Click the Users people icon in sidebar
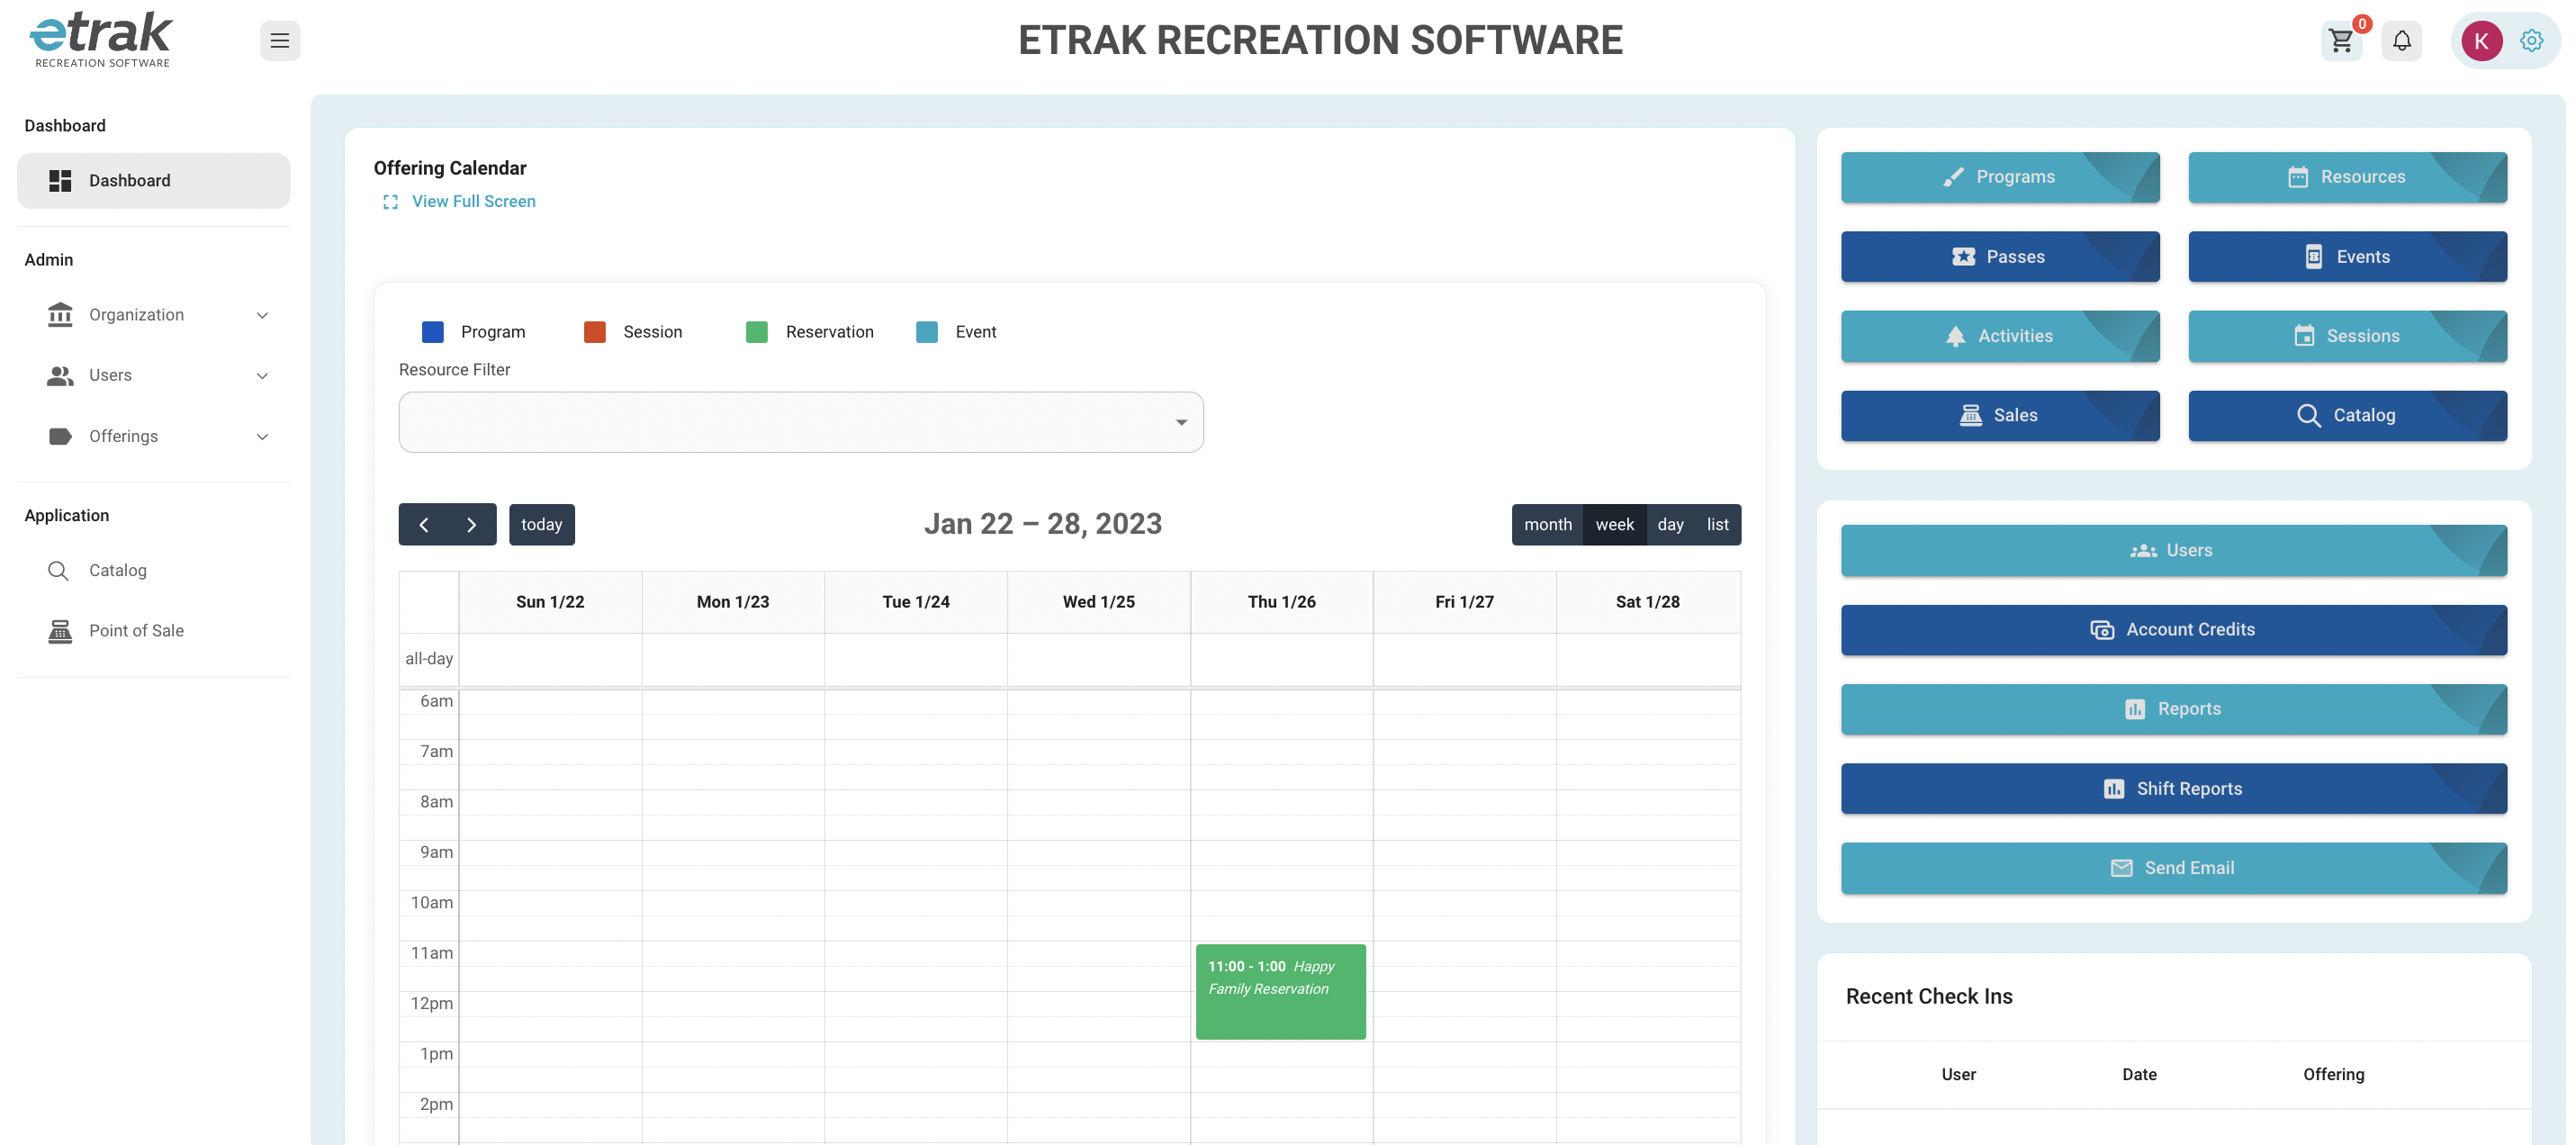The height and width of the screenshot is (1145, 2576). 60,375
